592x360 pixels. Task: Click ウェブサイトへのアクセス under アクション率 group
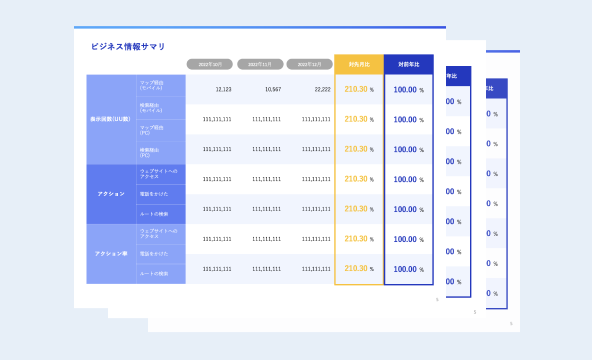160,234
